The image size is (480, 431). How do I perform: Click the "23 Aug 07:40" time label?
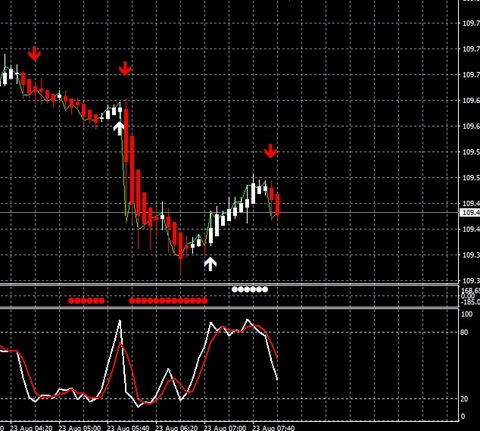click(x=273, y=428)
